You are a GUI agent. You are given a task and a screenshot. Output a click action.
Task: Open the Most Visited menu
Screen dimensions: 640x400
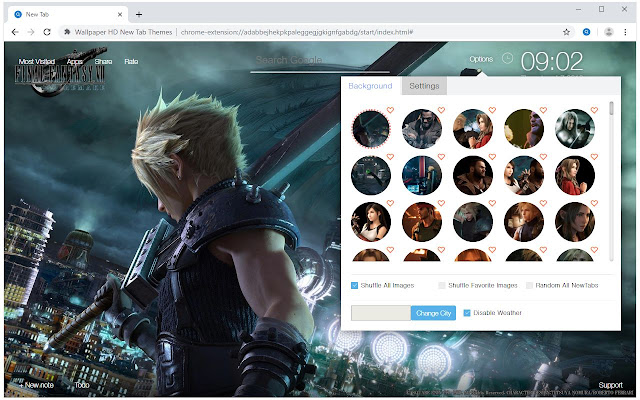point(37,61)
